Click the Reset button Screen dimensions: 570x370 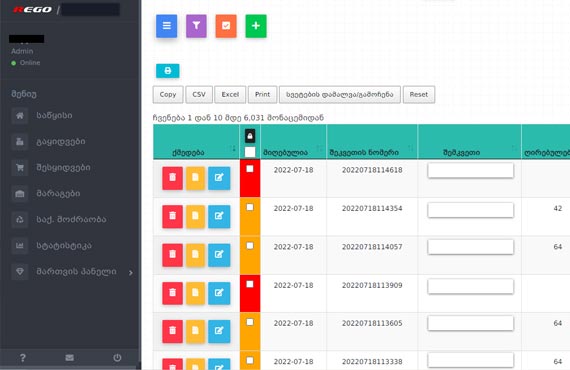coord(419,94)
